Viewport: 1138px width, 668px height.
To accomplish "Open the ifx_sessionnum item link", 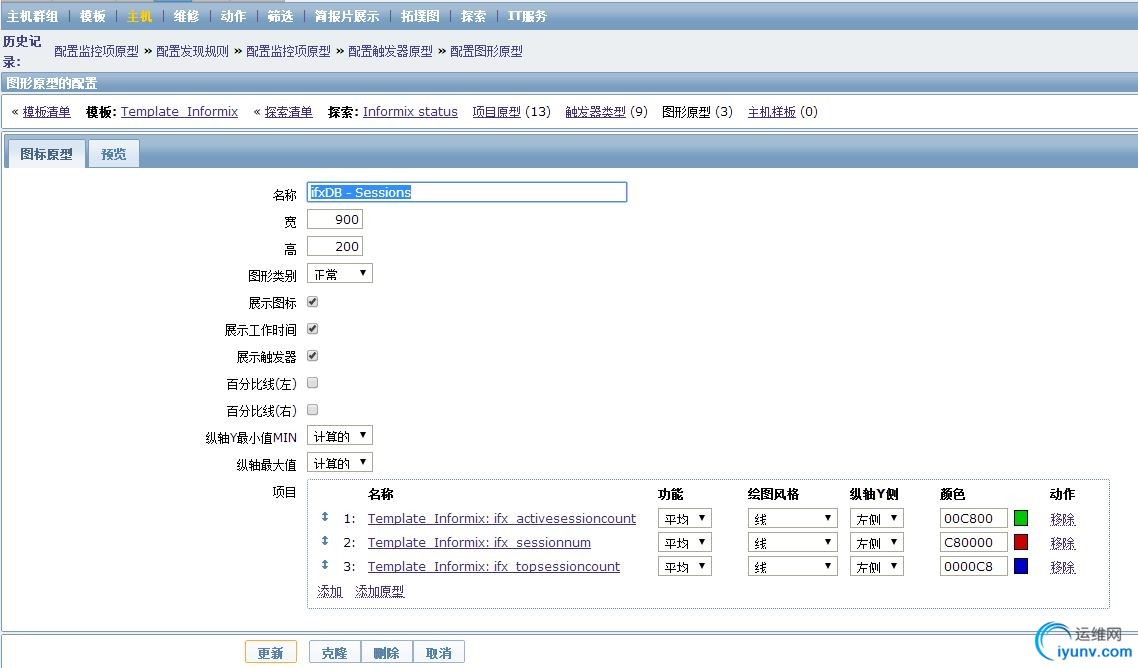I will point(479,542).
